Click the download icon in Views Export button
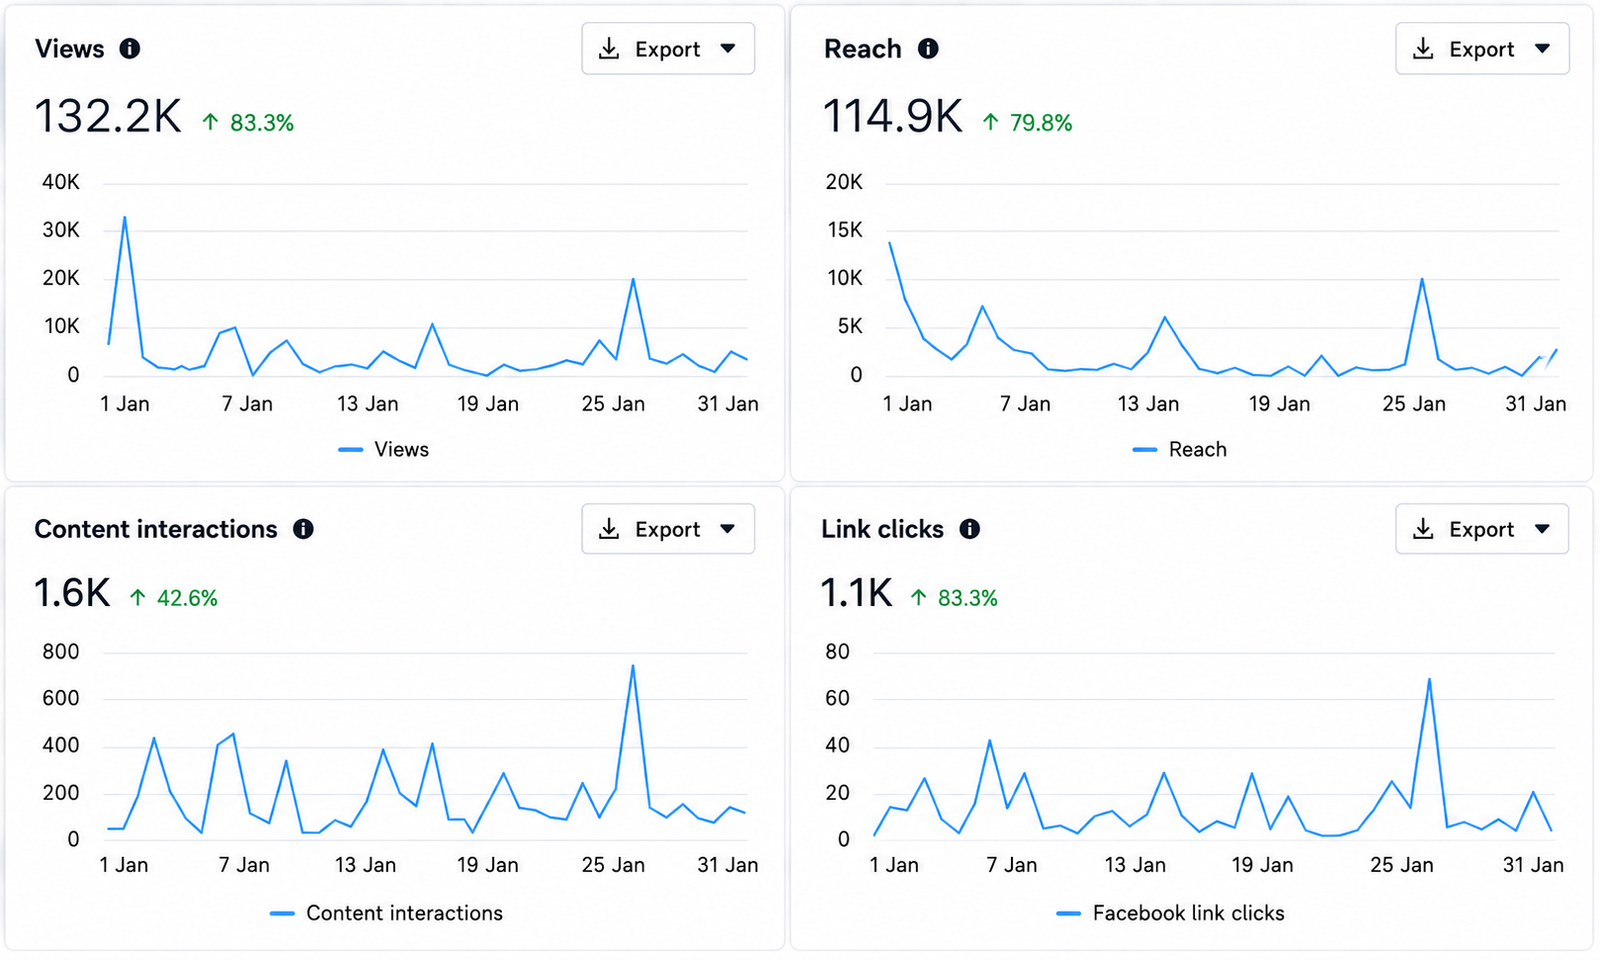This screenshot has width=1600, height=960. 609,49
